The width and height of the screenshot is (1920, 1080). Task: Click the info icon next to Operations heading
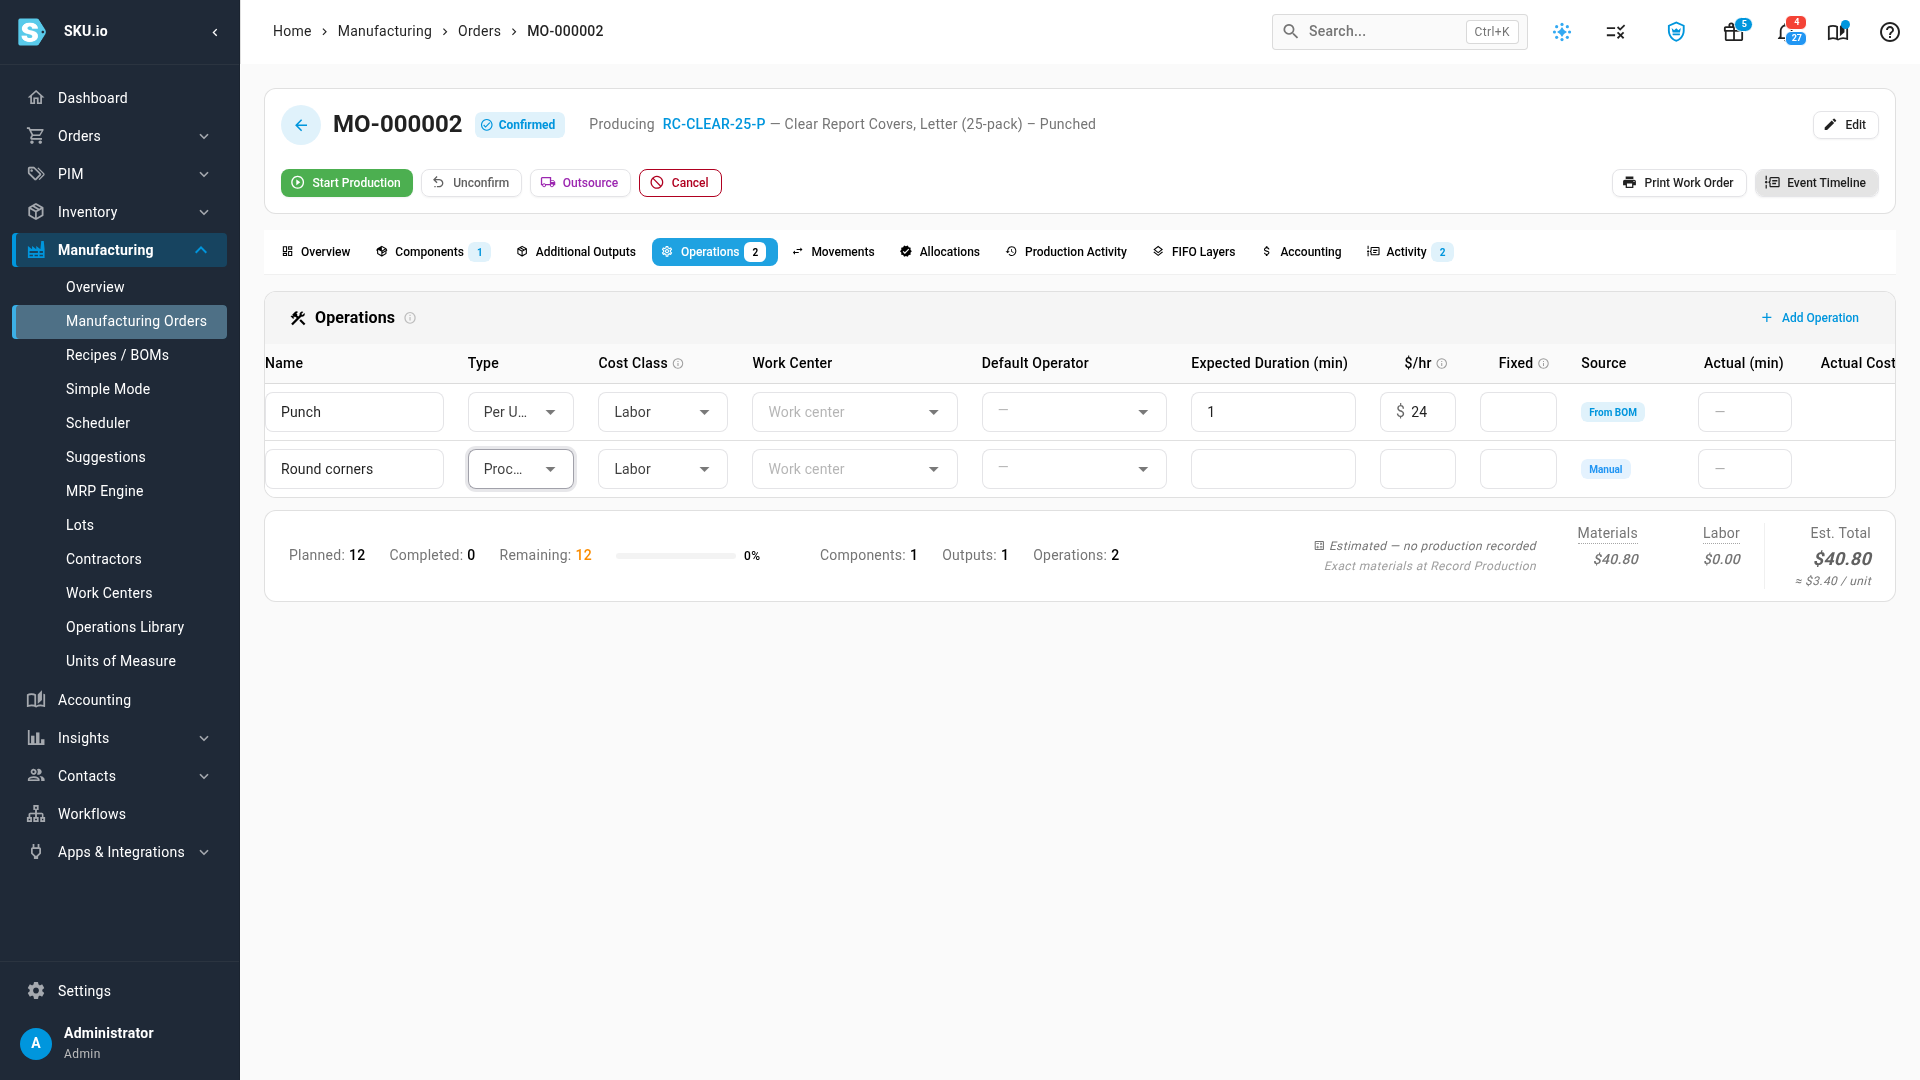[410, 318]
